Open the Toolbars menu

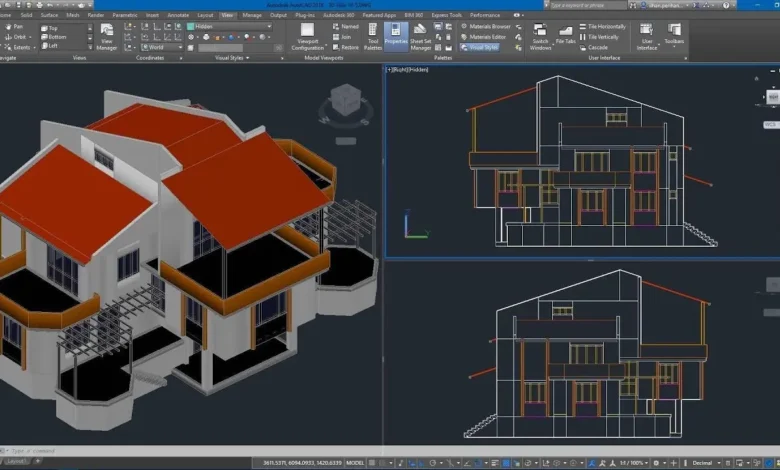point(674,36)
